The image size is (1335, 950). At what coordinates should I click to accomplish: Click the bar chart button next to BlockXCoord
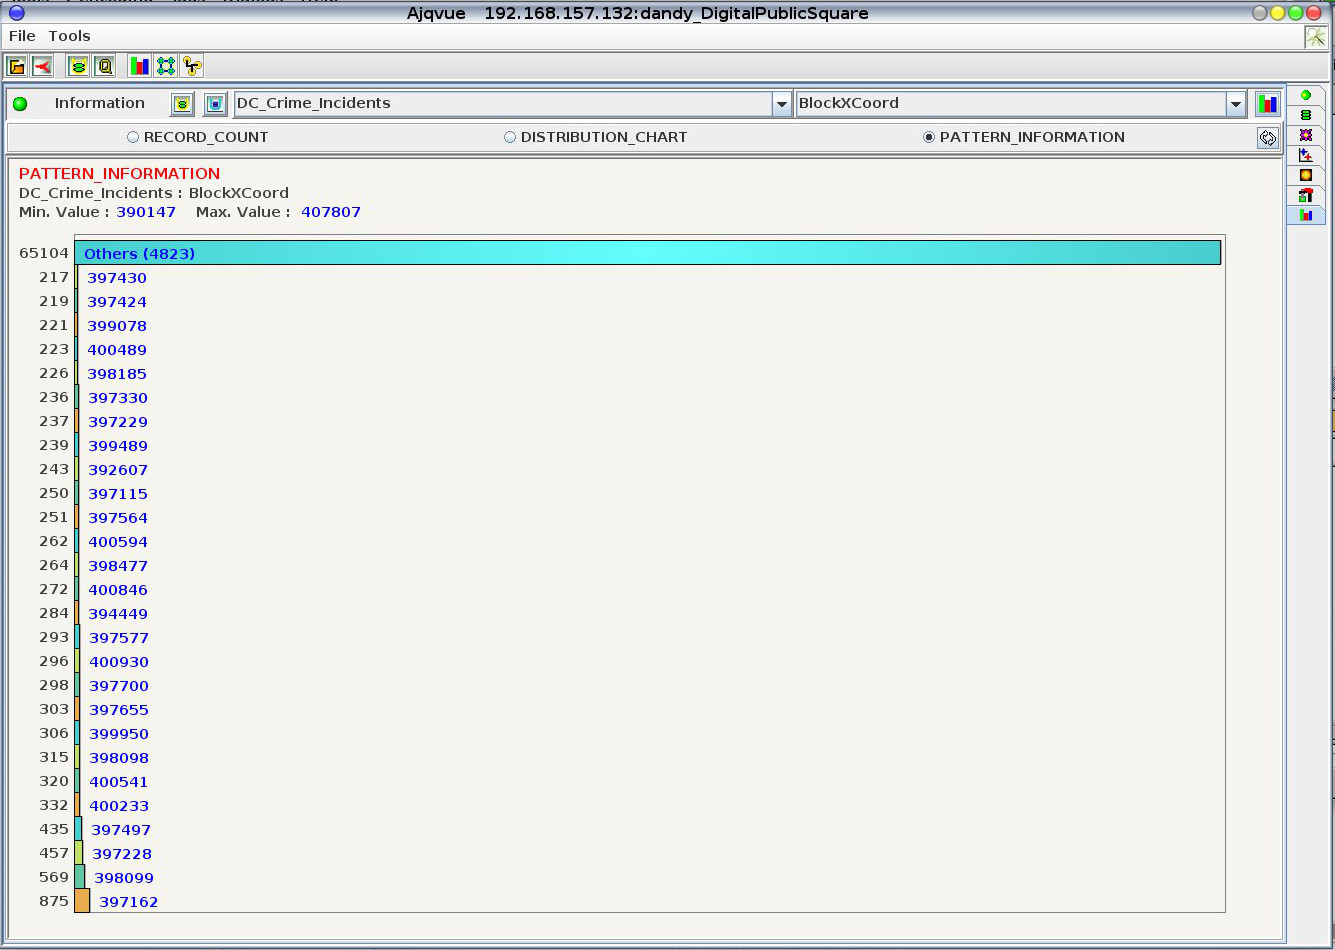tap(1267, 104)
